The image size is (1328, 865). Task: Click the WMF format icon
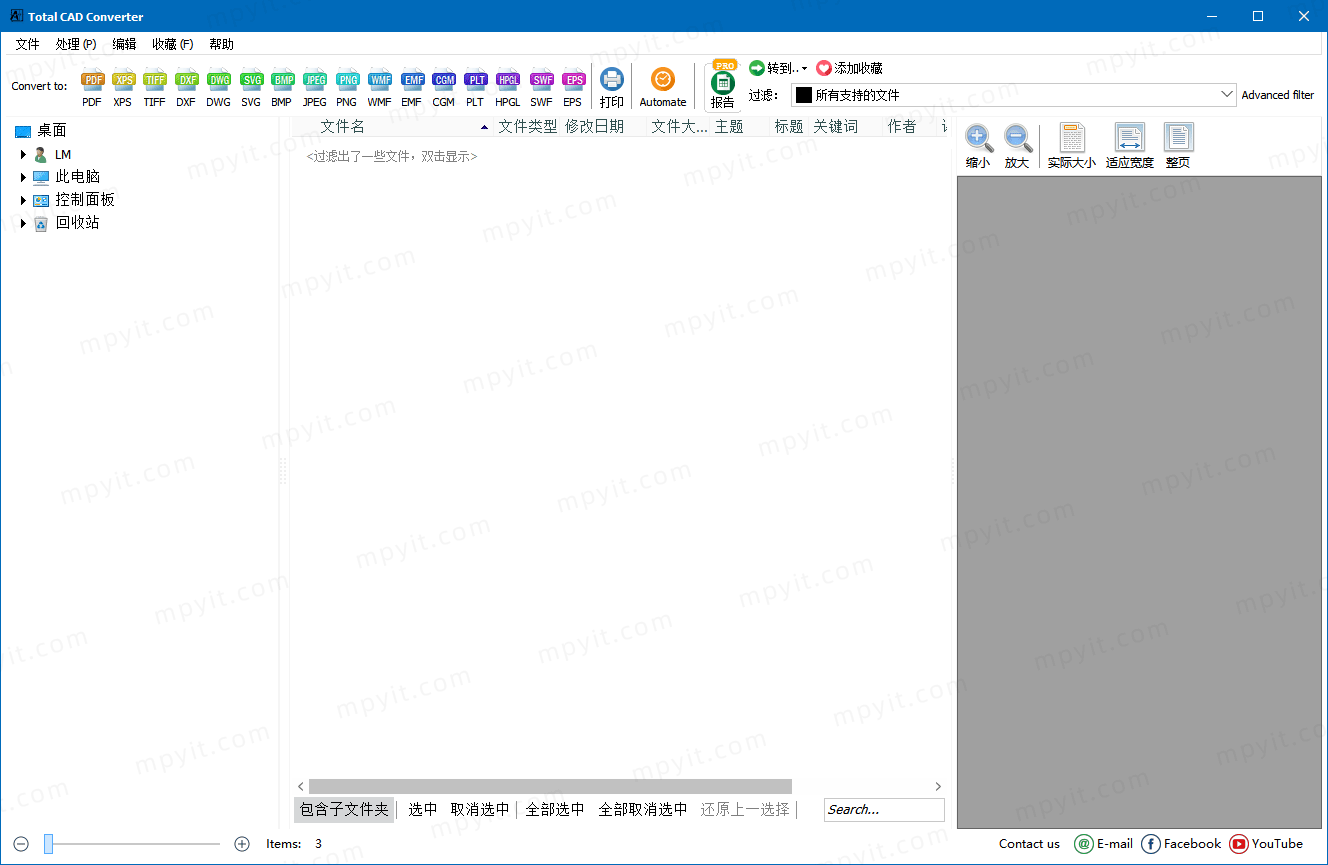point(380,88)
